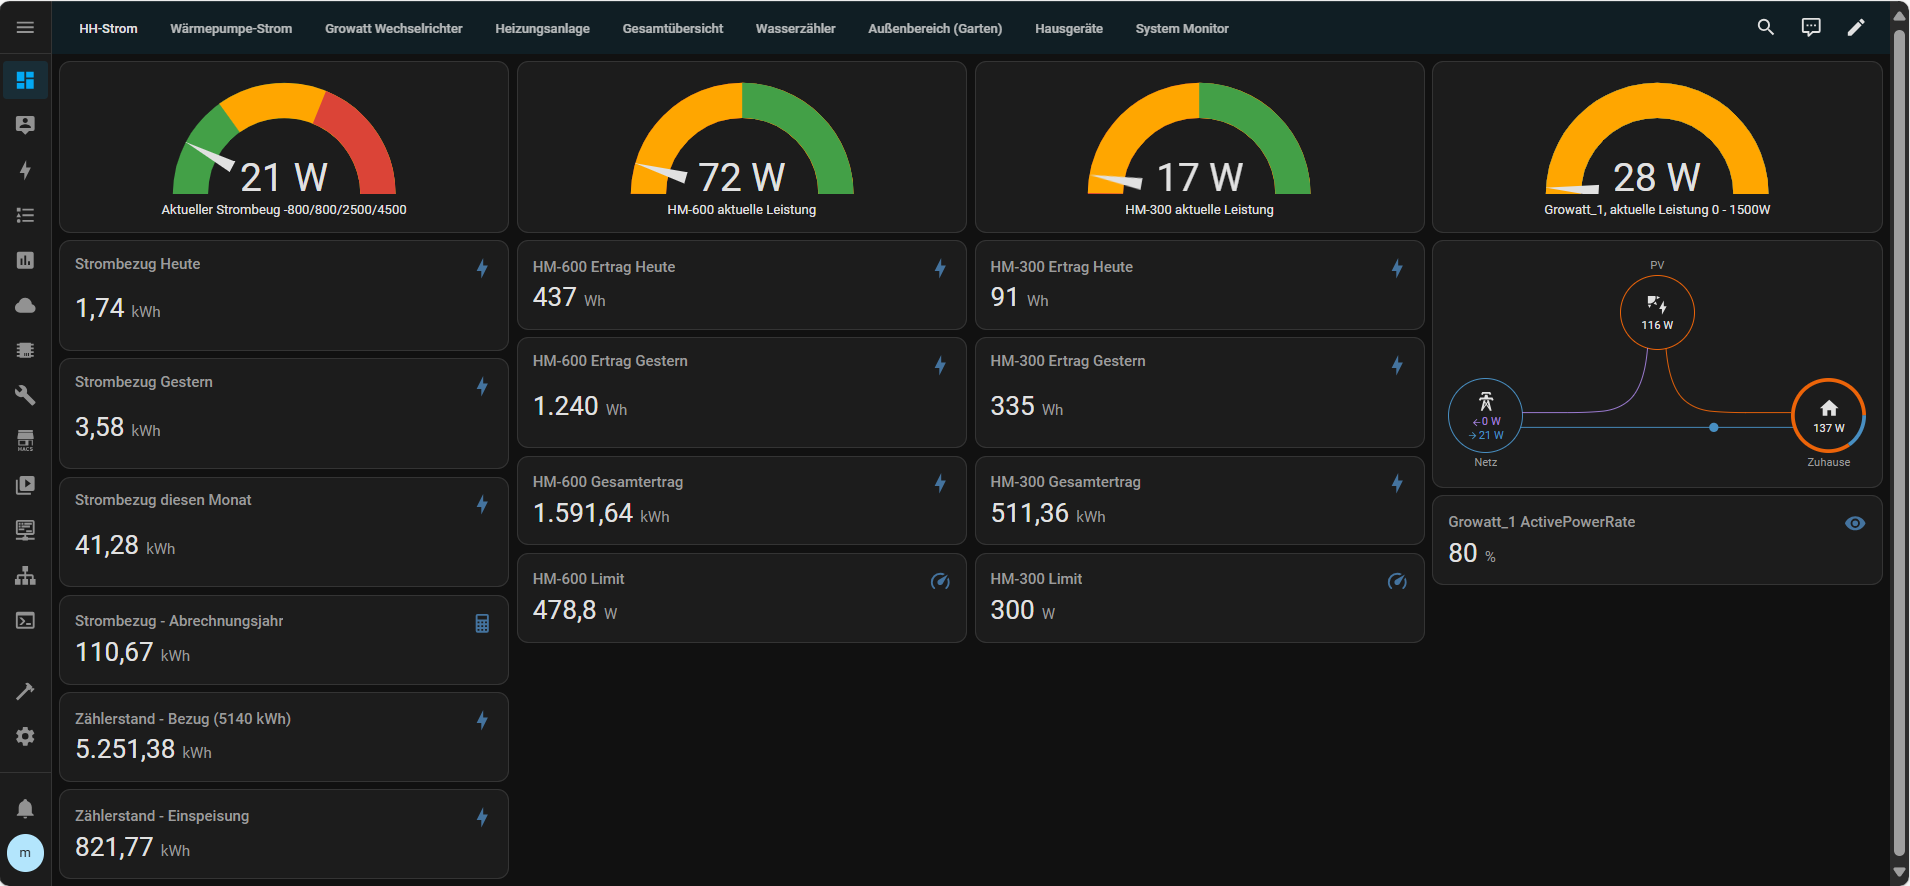Viewport: 1910px width, 886px height.
Task: Open HACS from the sidebar
Action: click(x=25, y=440)
